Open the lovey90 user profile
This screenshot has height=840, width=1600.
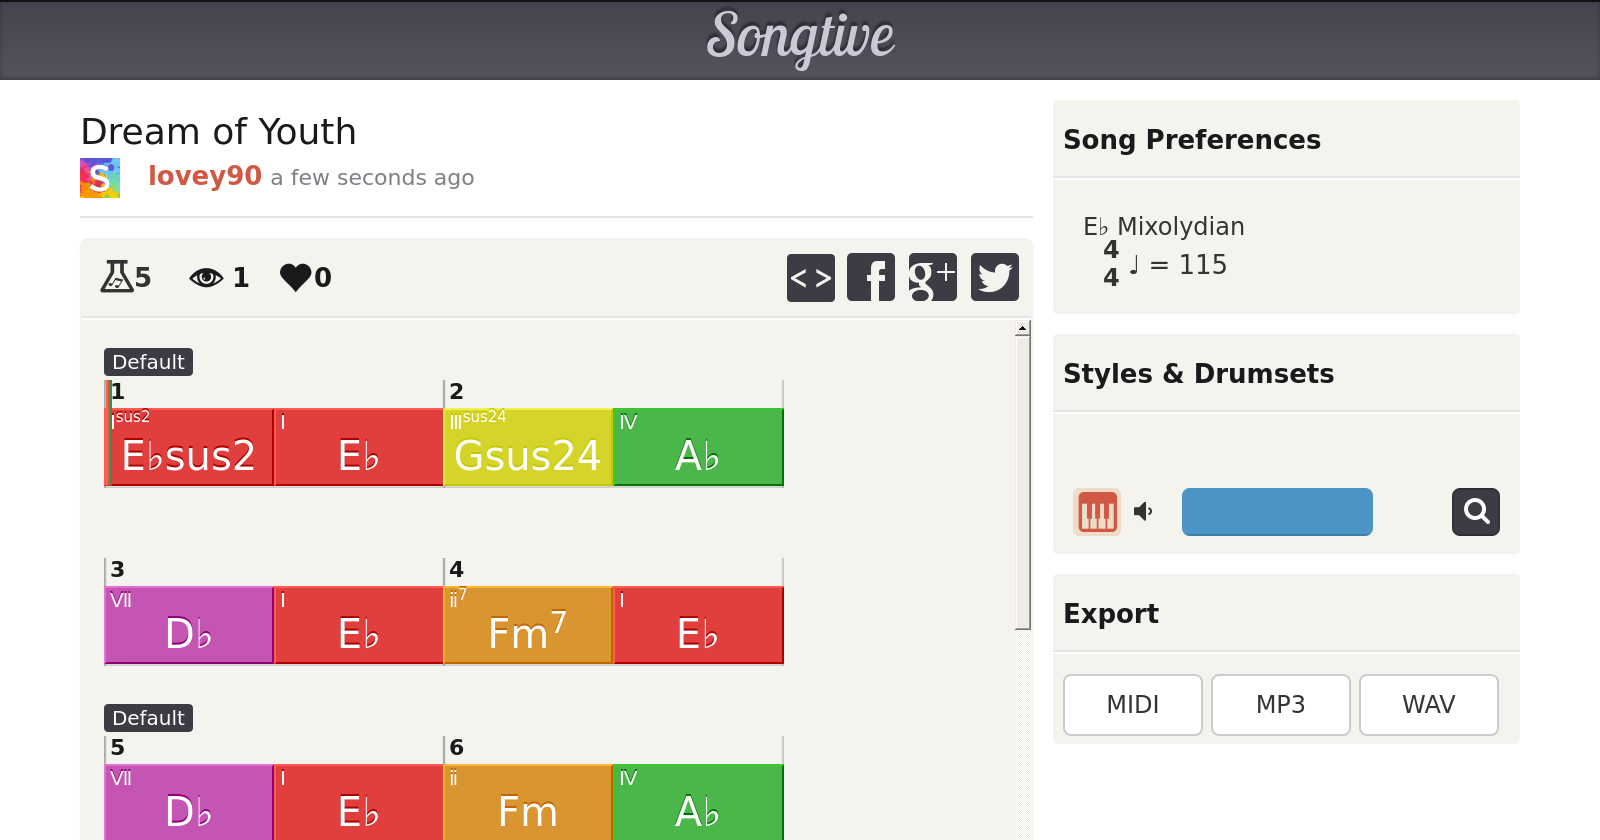tap(204, 176)
